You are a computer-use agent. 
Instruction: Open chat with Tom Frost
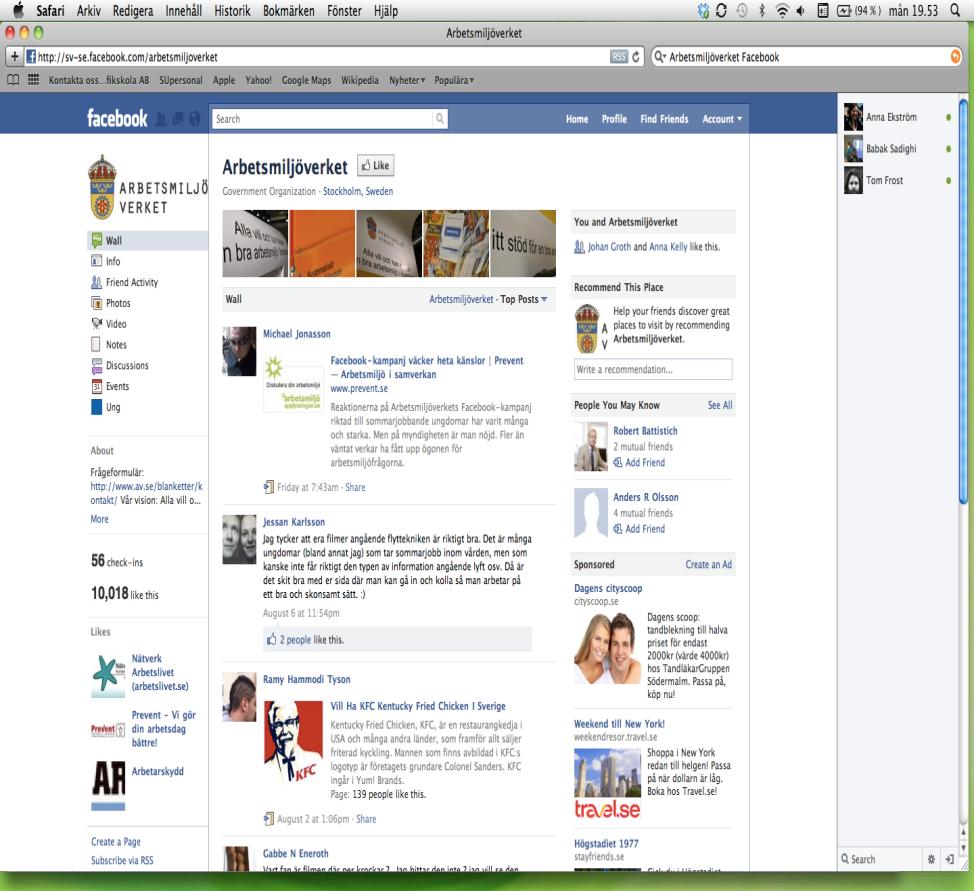click(898, 180)
